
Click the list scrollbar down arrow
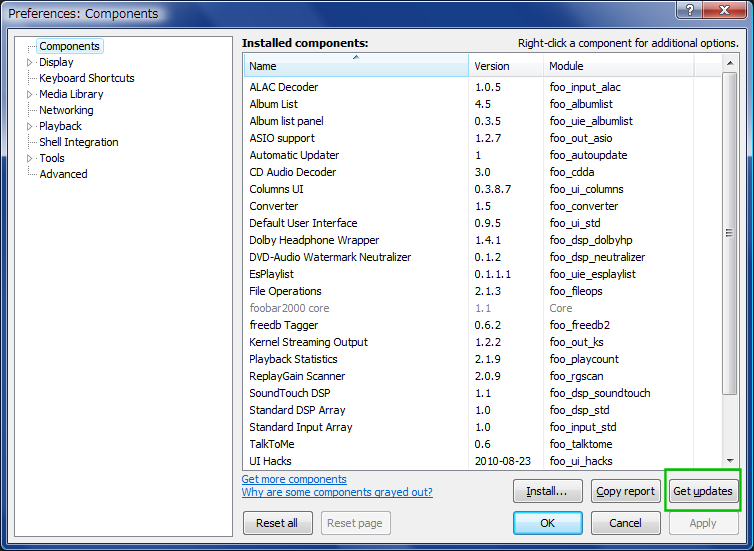coord(730,461)
